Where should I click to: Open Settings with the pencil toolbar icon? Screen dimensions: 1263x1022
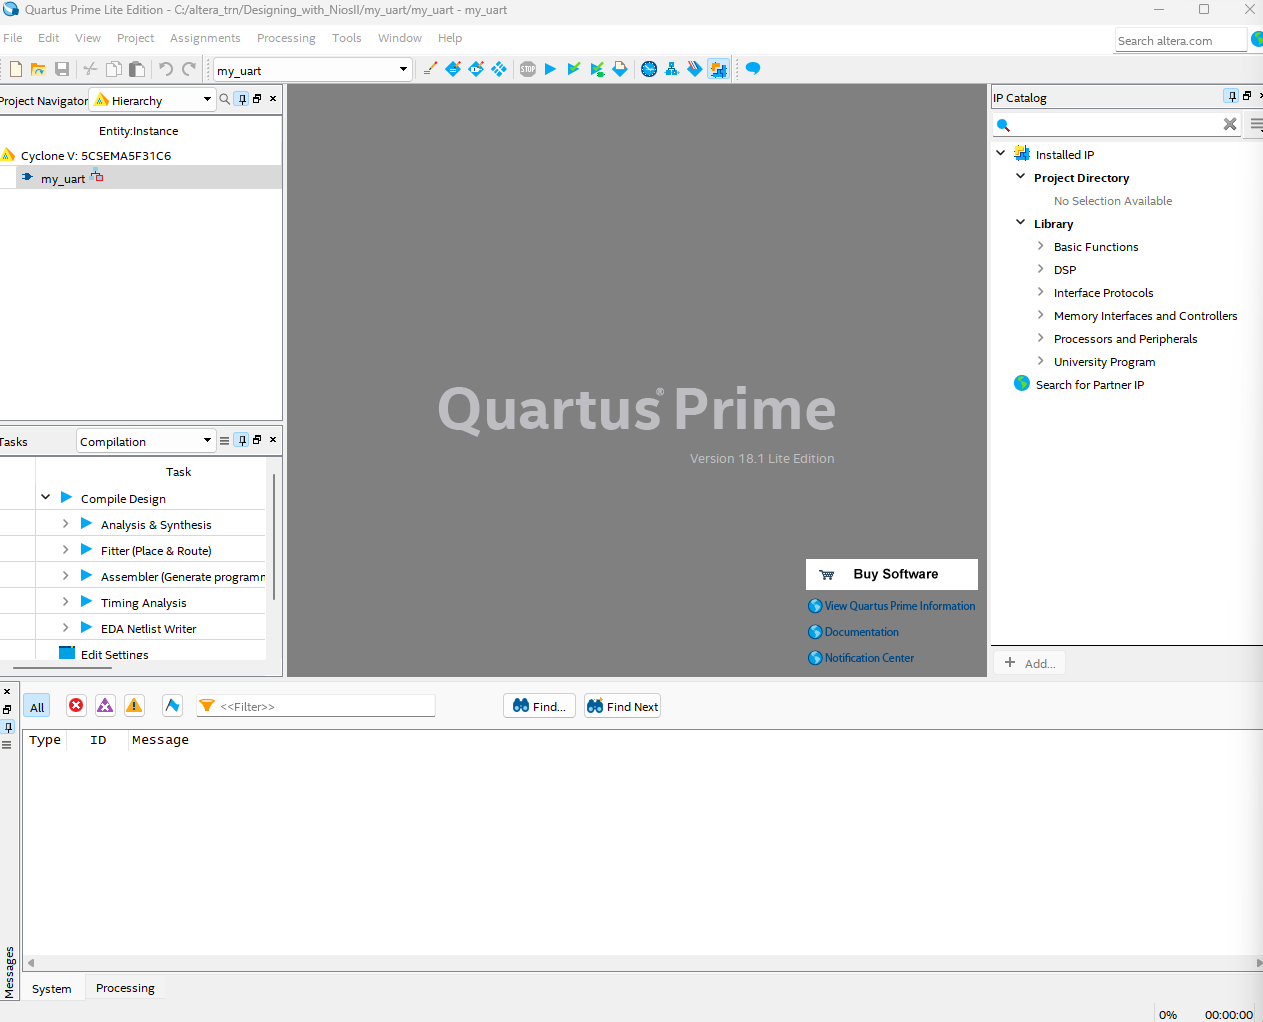(x=430, y=69)
